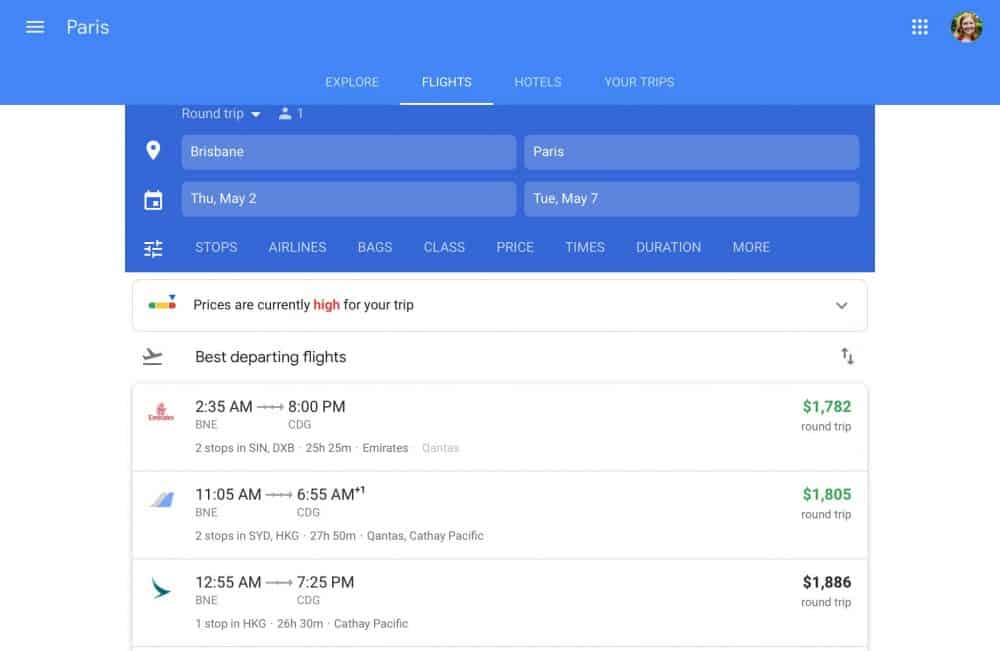Click the price level indicator gauge
1000x651 pixels.
[162, 303]
